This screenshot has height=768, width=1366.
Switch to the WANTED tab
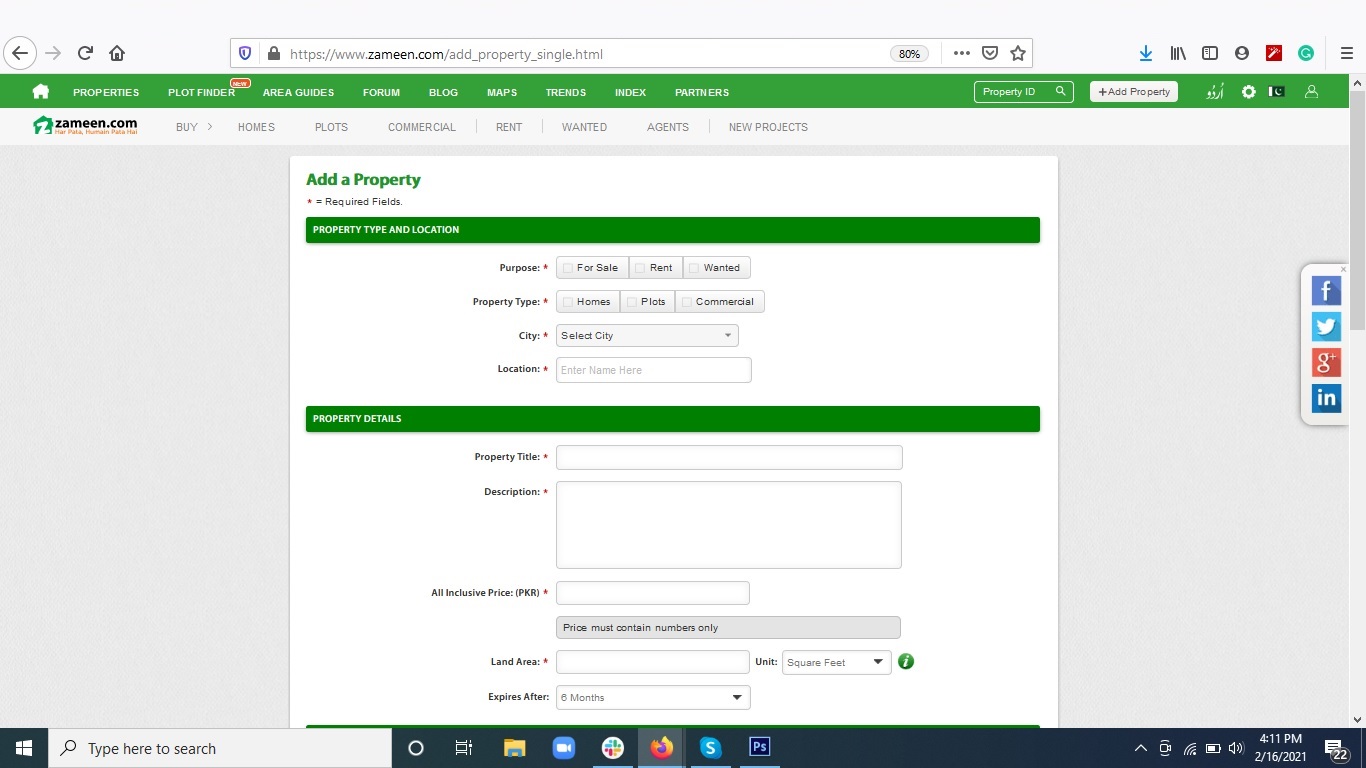click(x=584, y=127)
